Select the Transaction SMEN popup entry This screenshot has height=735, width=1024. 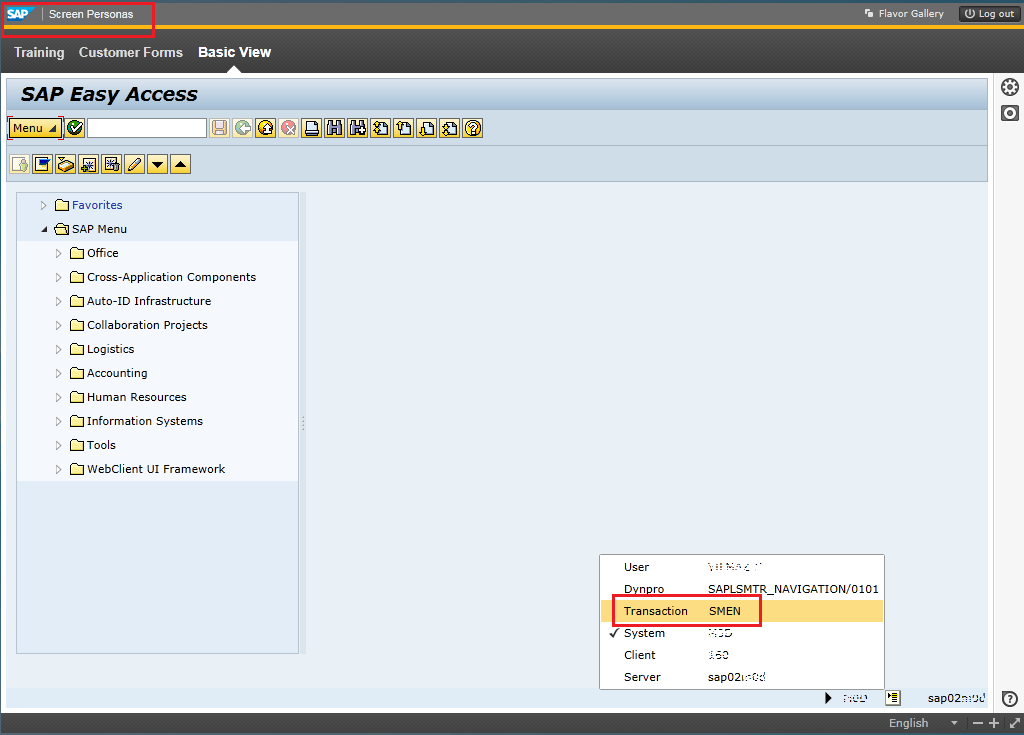pos(742,611)
